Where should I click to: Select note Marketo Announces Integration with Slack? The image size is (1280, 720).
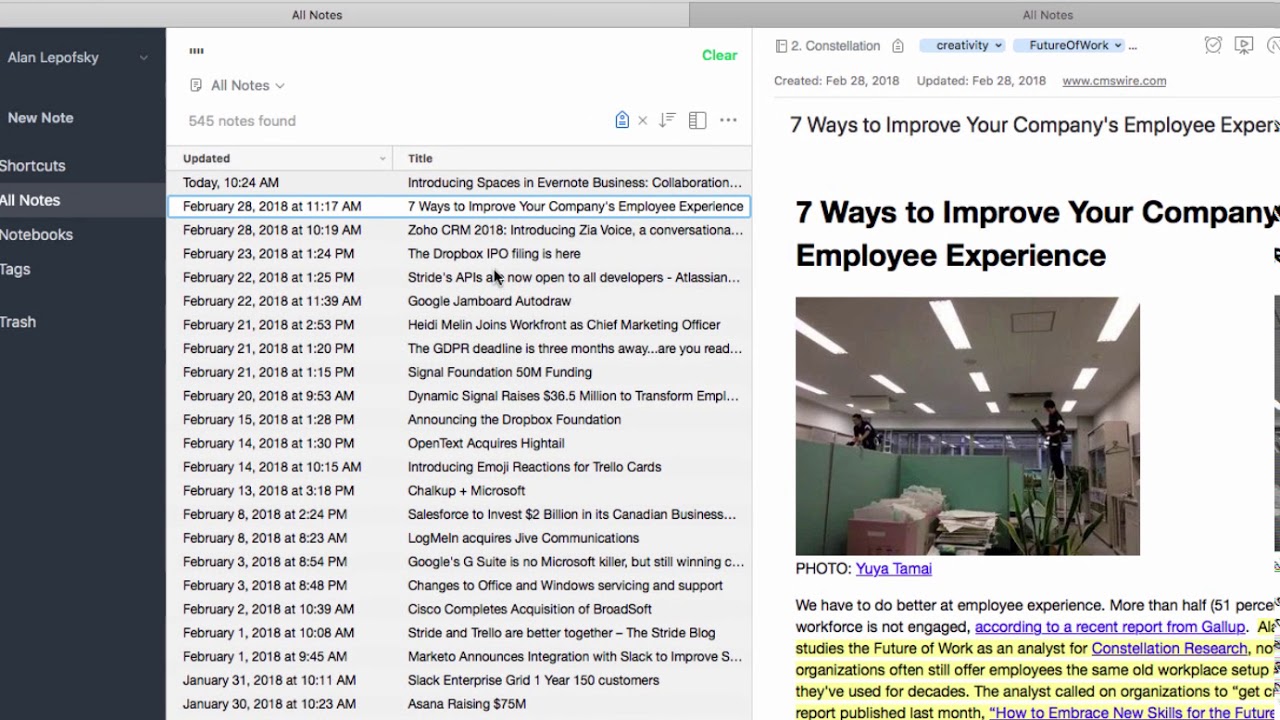[x=459, y=656]
